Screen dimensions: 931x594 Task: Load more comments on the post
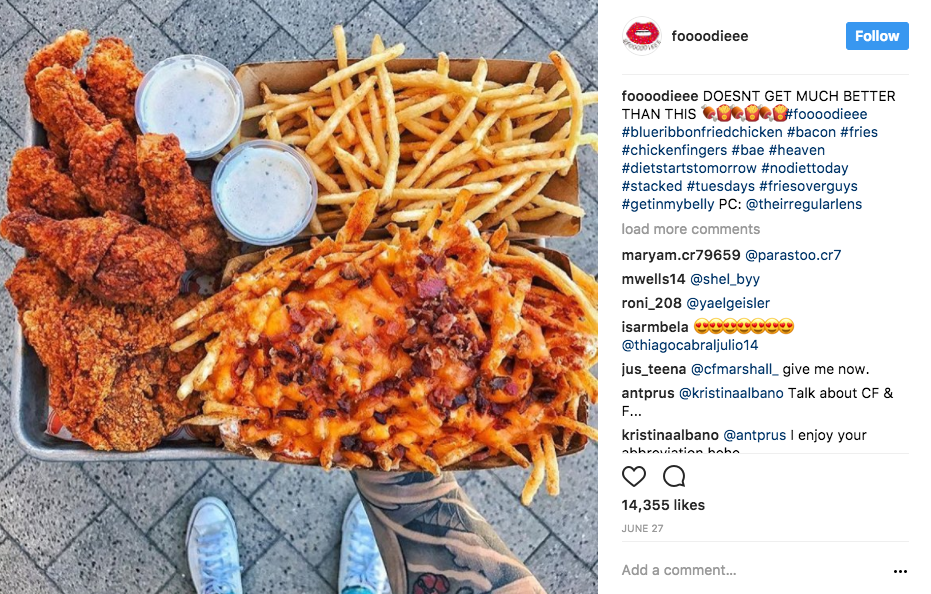click(x=691, y=229)
